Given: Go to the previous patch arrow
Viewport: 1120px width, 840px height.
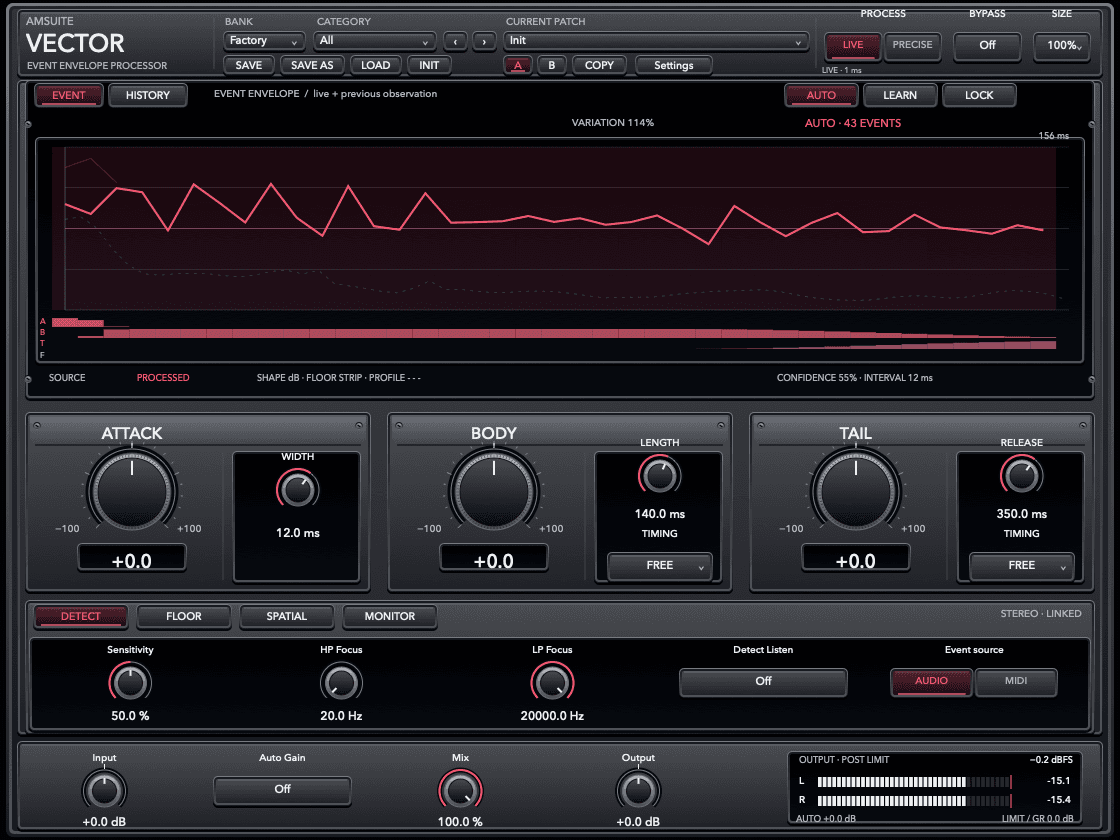Looking at the screenshot, I should pyautogui.click(x=455, y=41).
